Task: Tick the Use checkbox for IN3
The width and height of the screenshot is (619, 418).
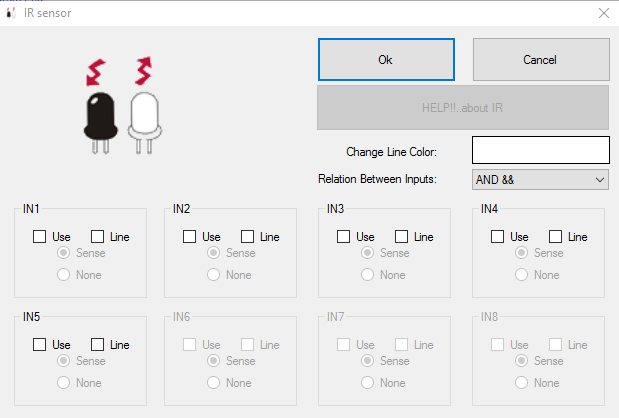Action: [343, 237]
